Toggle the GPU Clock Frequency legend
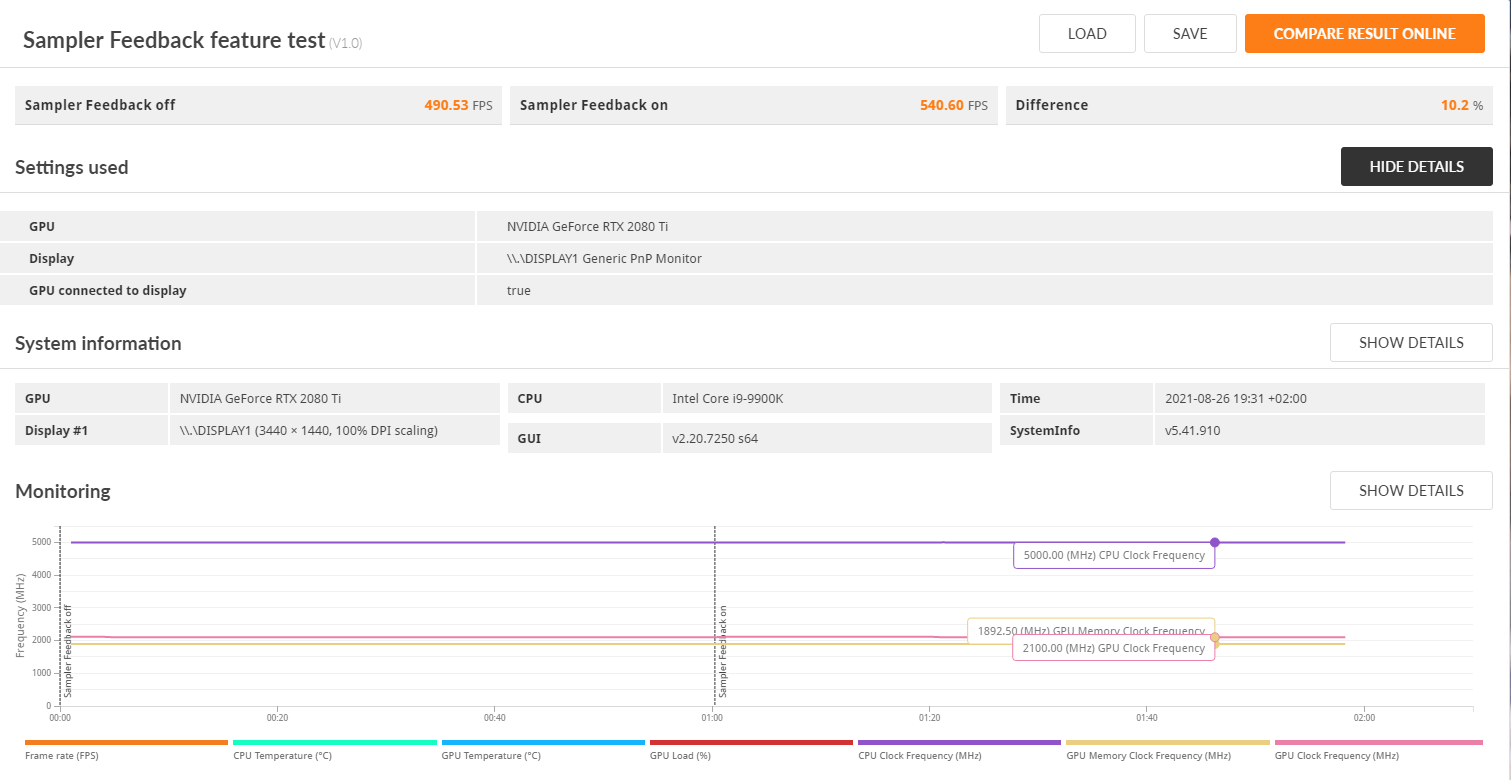The height and width of the screenshot is (780, 1511). (x=1336, y=755)
